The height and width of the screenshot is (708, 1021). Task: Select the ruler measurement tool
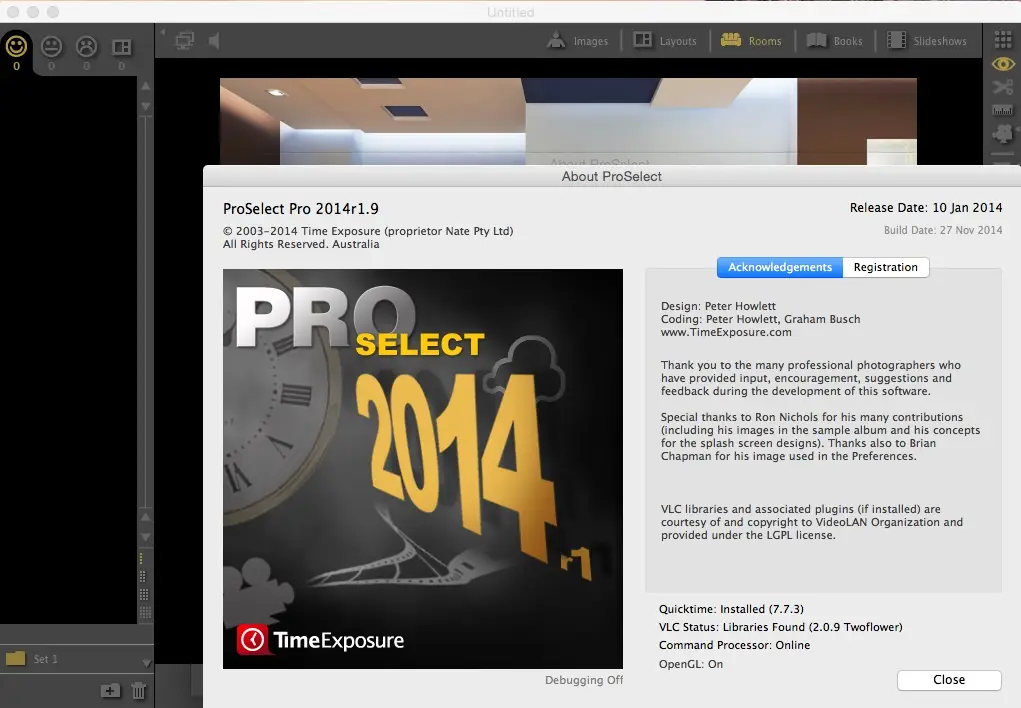pos(1003,110)
